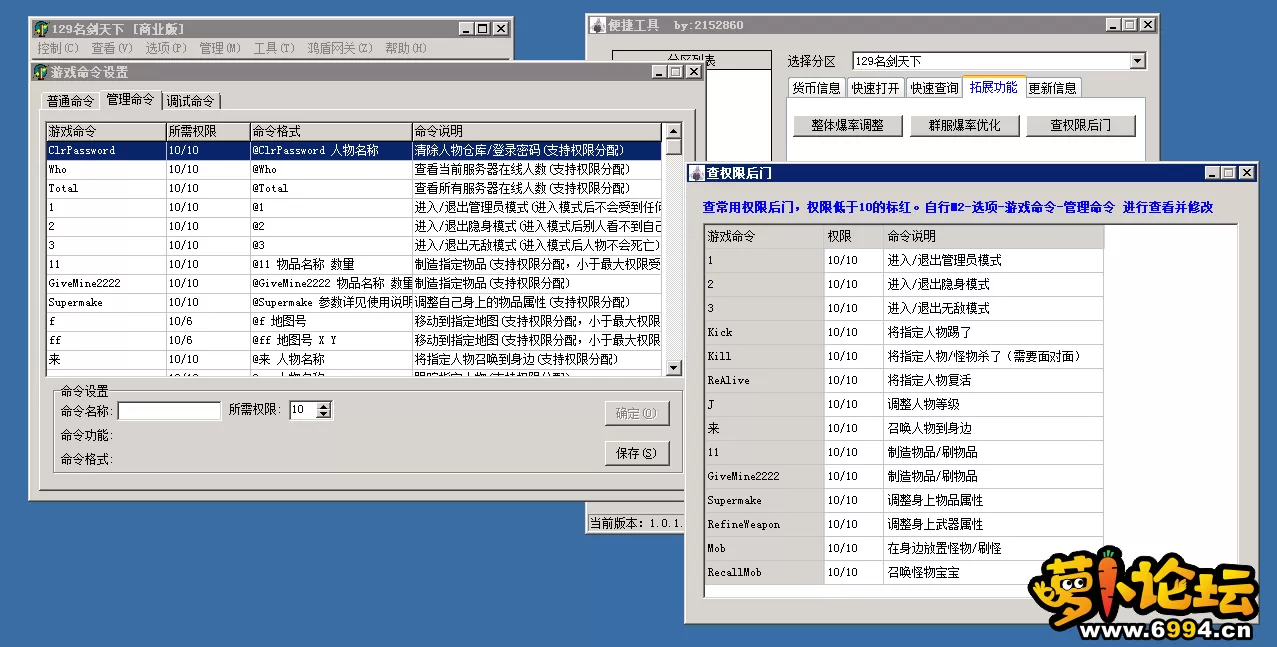Open the 查看 menu
This screenshot has height=647, width=1277.
coord(111,48)
